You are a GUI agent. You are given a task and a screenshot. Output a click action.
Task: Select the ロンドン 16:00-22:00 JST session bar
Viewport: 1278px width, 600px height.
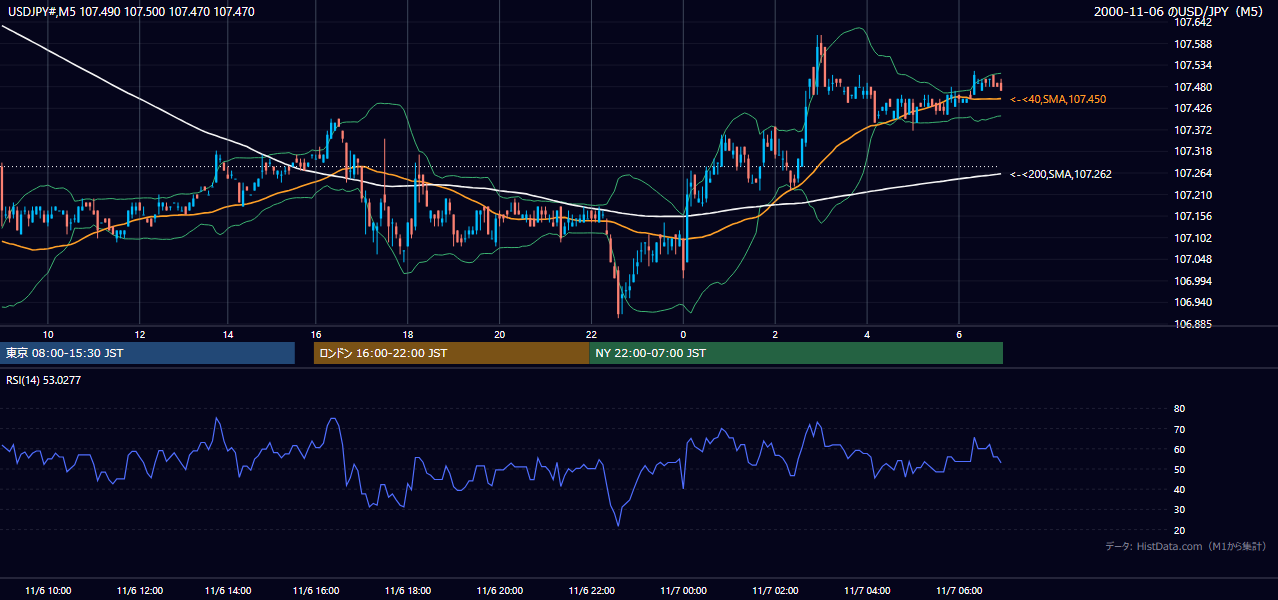[x=451, y=353]
